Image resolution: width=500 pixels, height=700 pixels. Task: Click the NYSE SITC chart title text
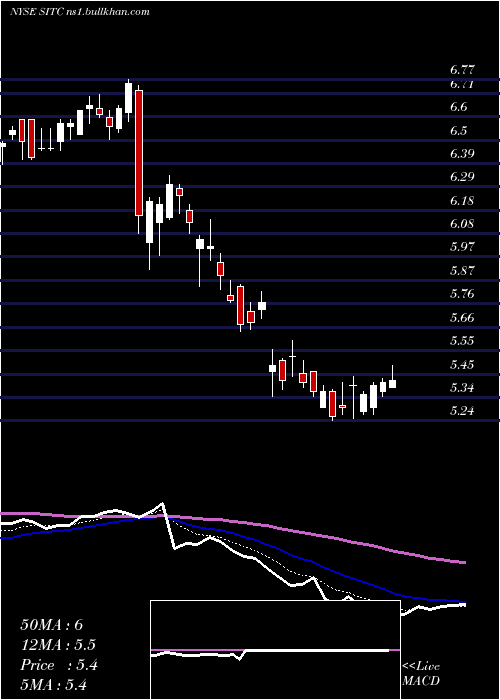79,12
